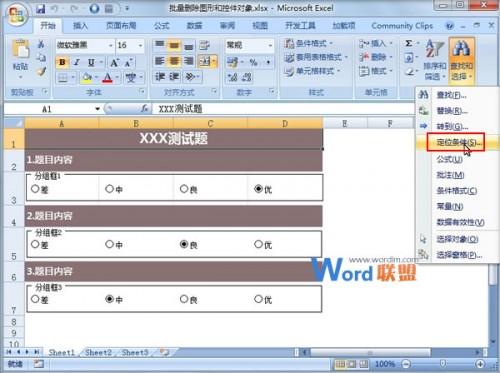
Task: Open font color dropdown arrow
Action: [x=117, y=78]
